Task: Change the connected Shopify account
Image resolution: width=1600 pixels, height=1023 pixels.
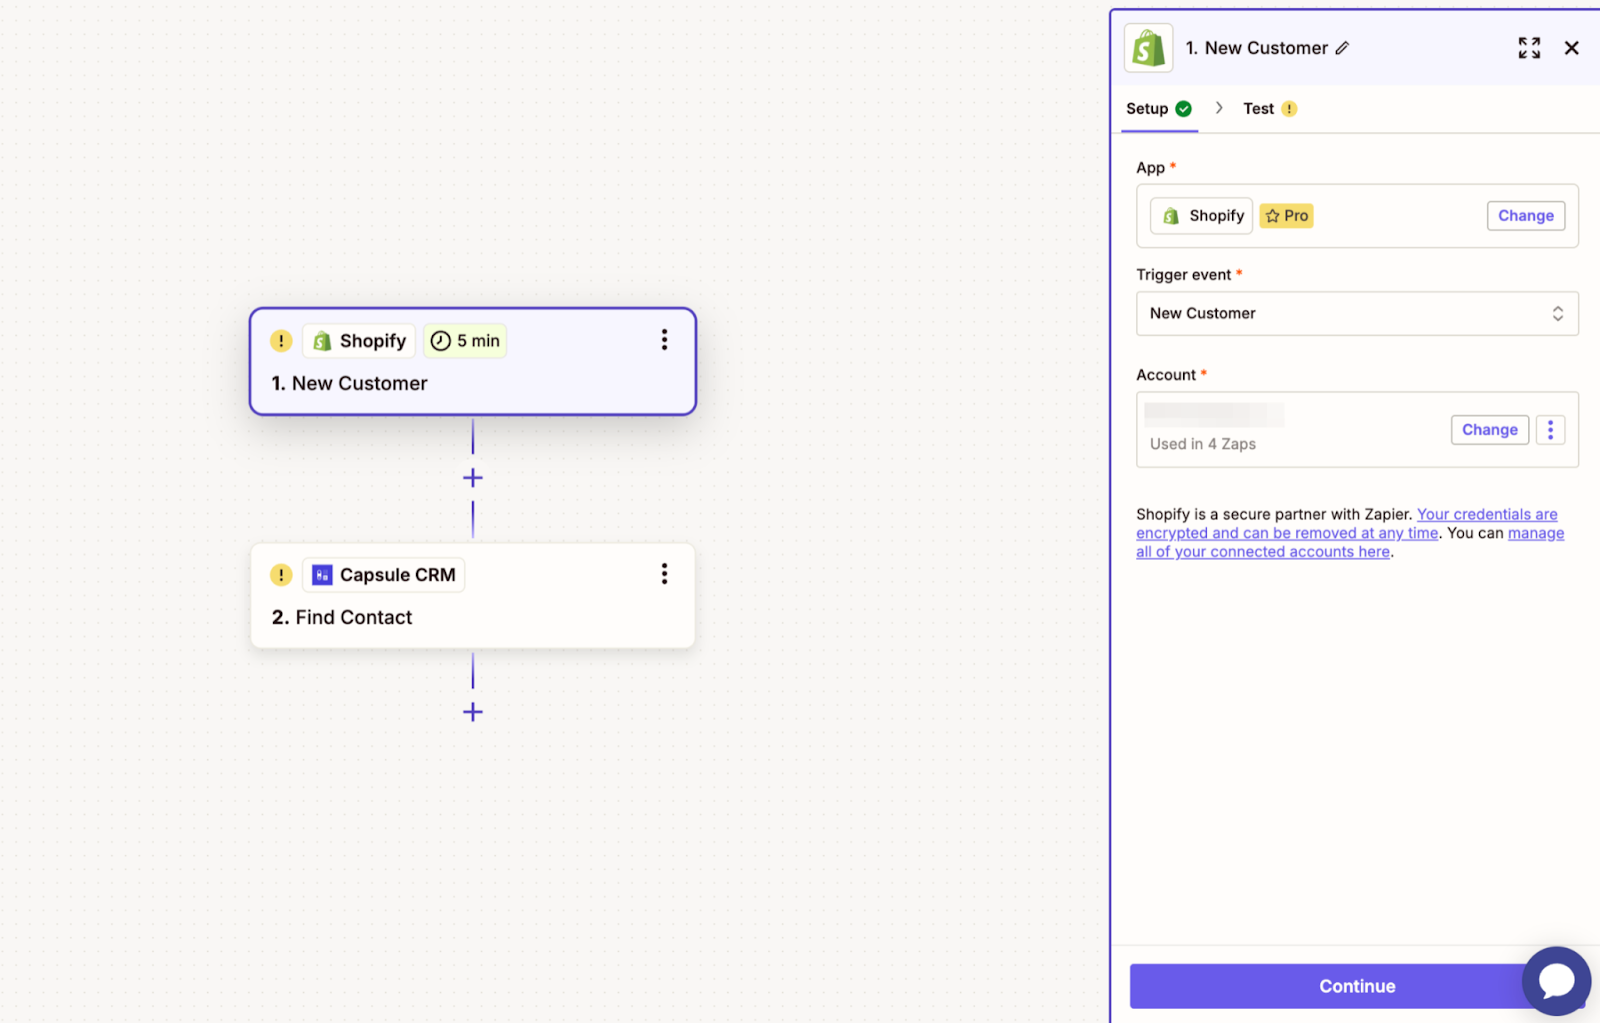Action: click(x=1489, y=430)
